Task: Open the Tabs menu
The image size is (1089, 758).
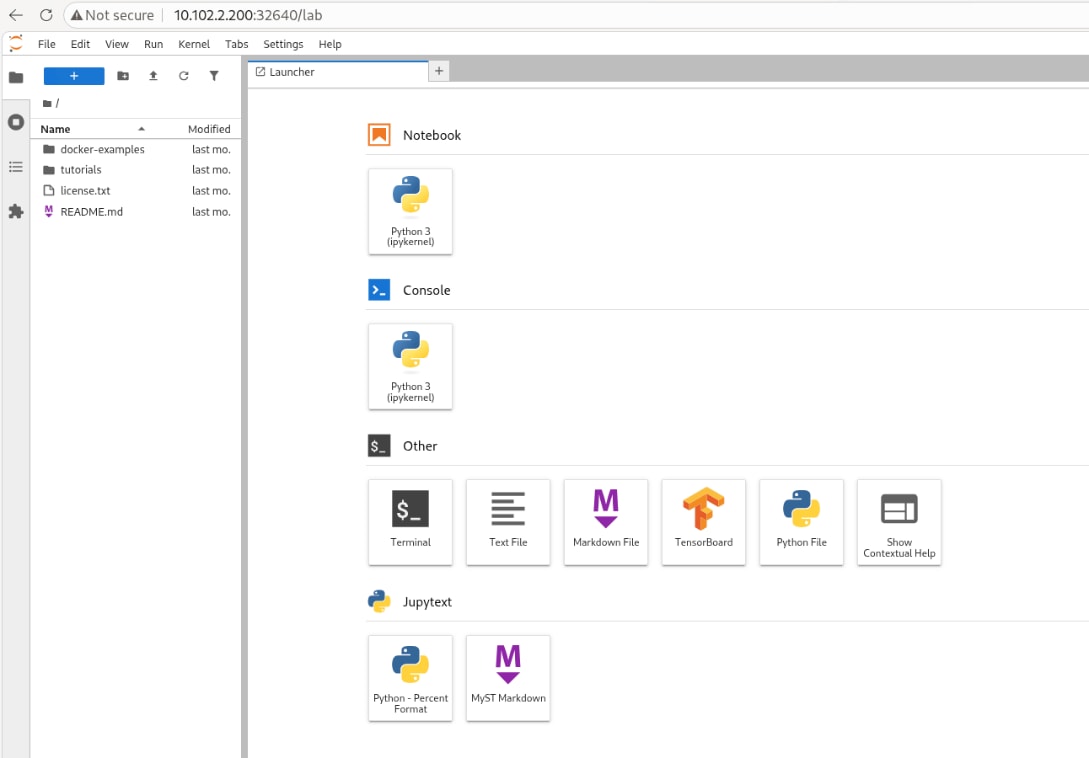Action: [236, 44]
